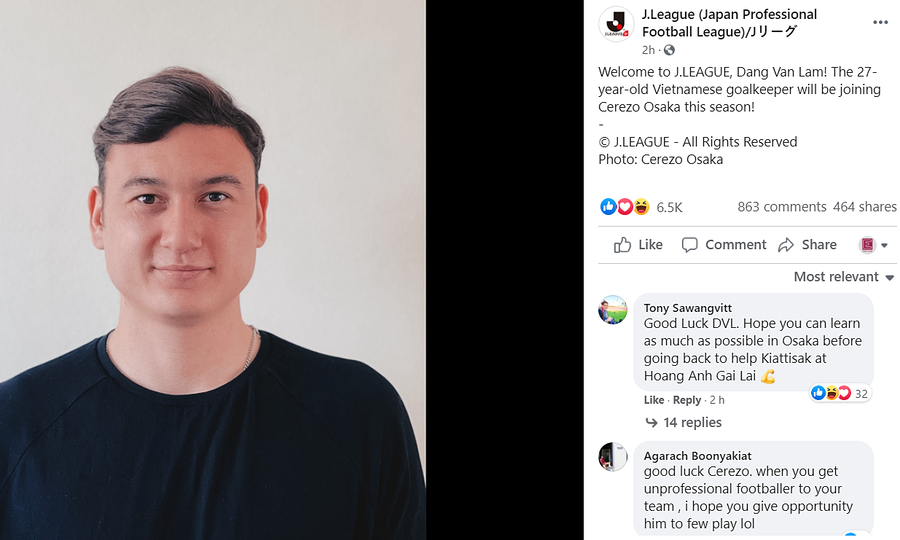The height and width of the screenshot is (540, 900).
Task: Expand the Most relevant comment sort dropdown
Action: (x=844, y=277)
